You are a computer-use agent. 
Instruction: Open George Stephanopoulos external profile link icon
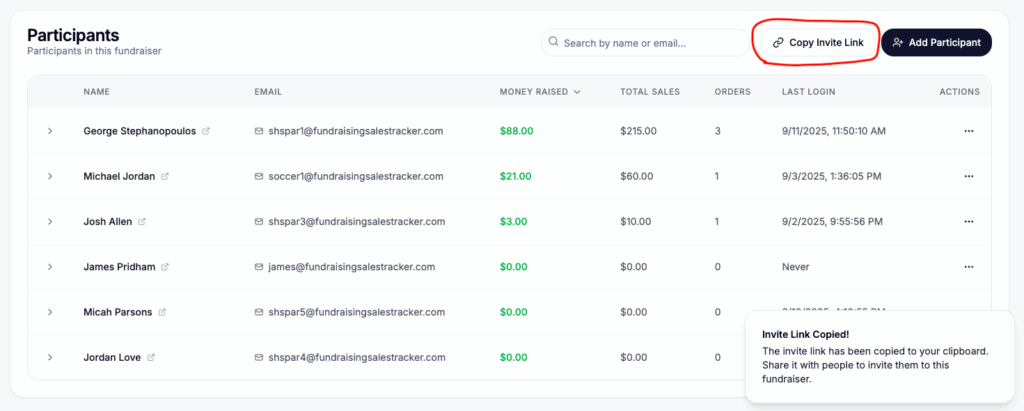click(206, 131)
